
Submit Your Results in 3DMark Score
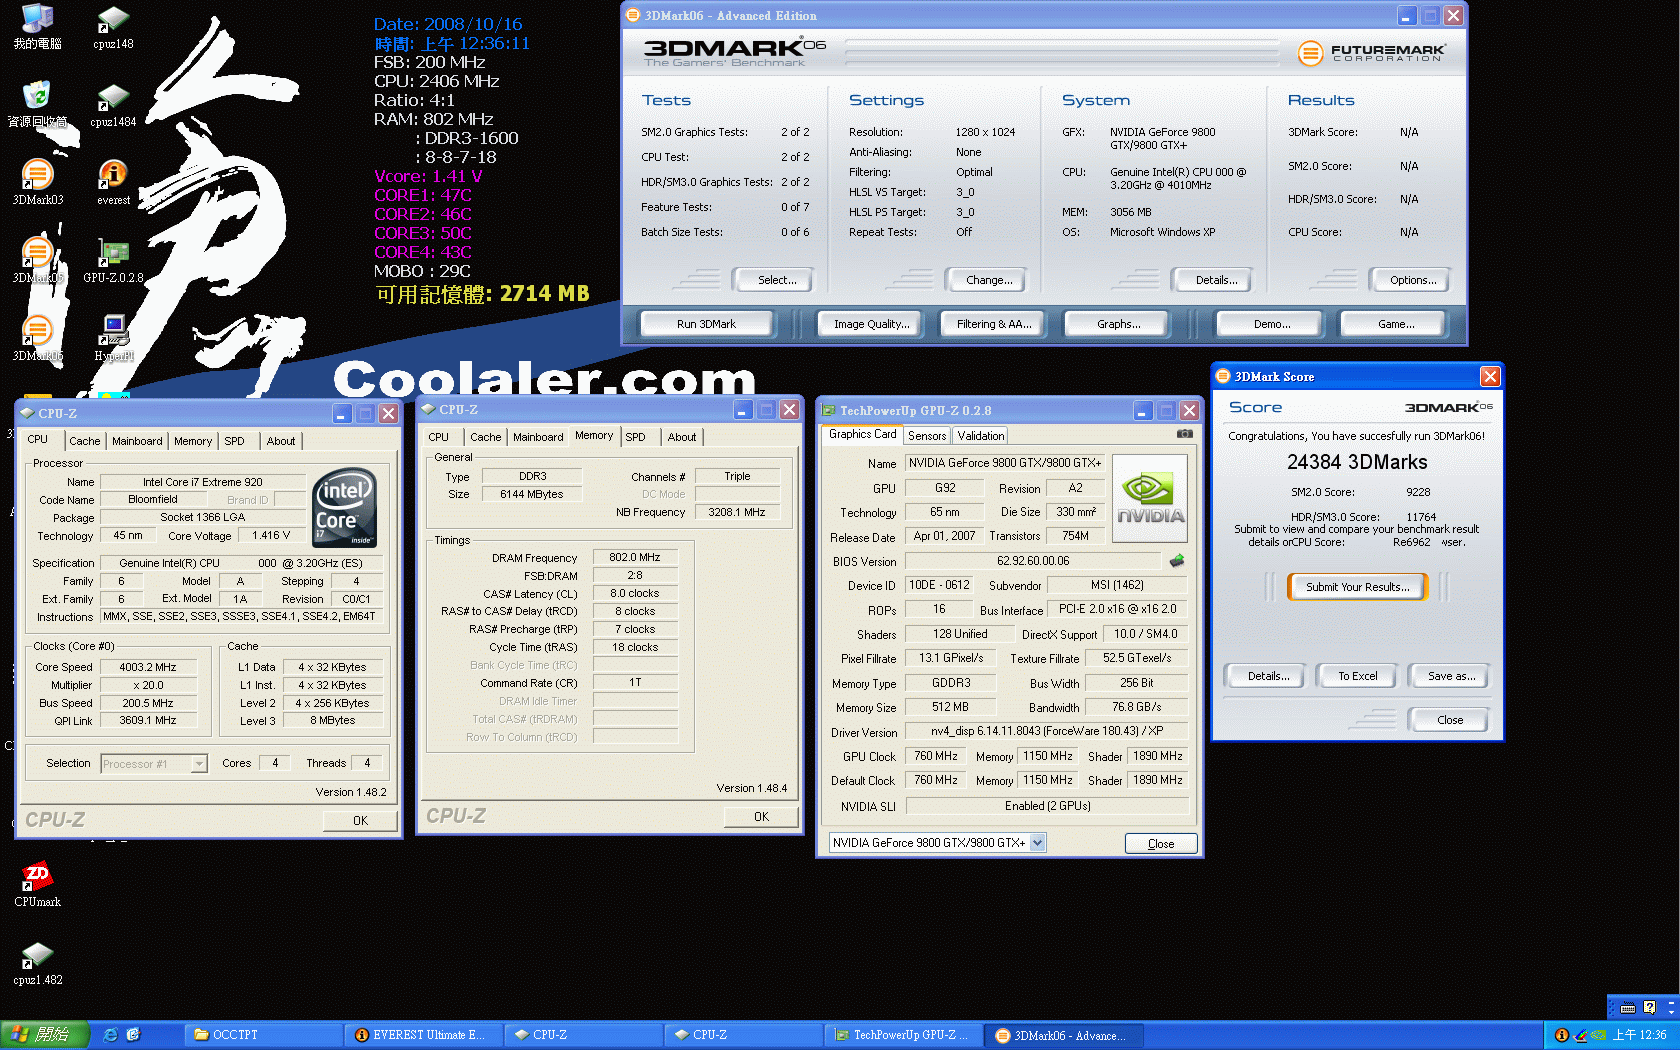[1357, 587]
